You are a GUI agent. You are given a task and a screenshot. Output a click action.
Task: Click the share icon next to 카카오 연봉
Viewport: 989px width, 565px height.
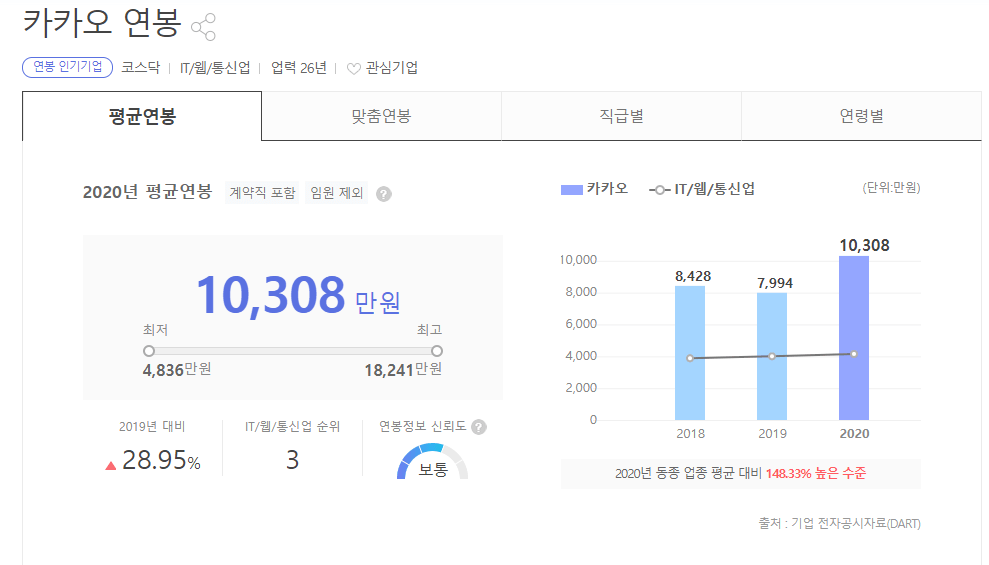(x=203, y=26)
